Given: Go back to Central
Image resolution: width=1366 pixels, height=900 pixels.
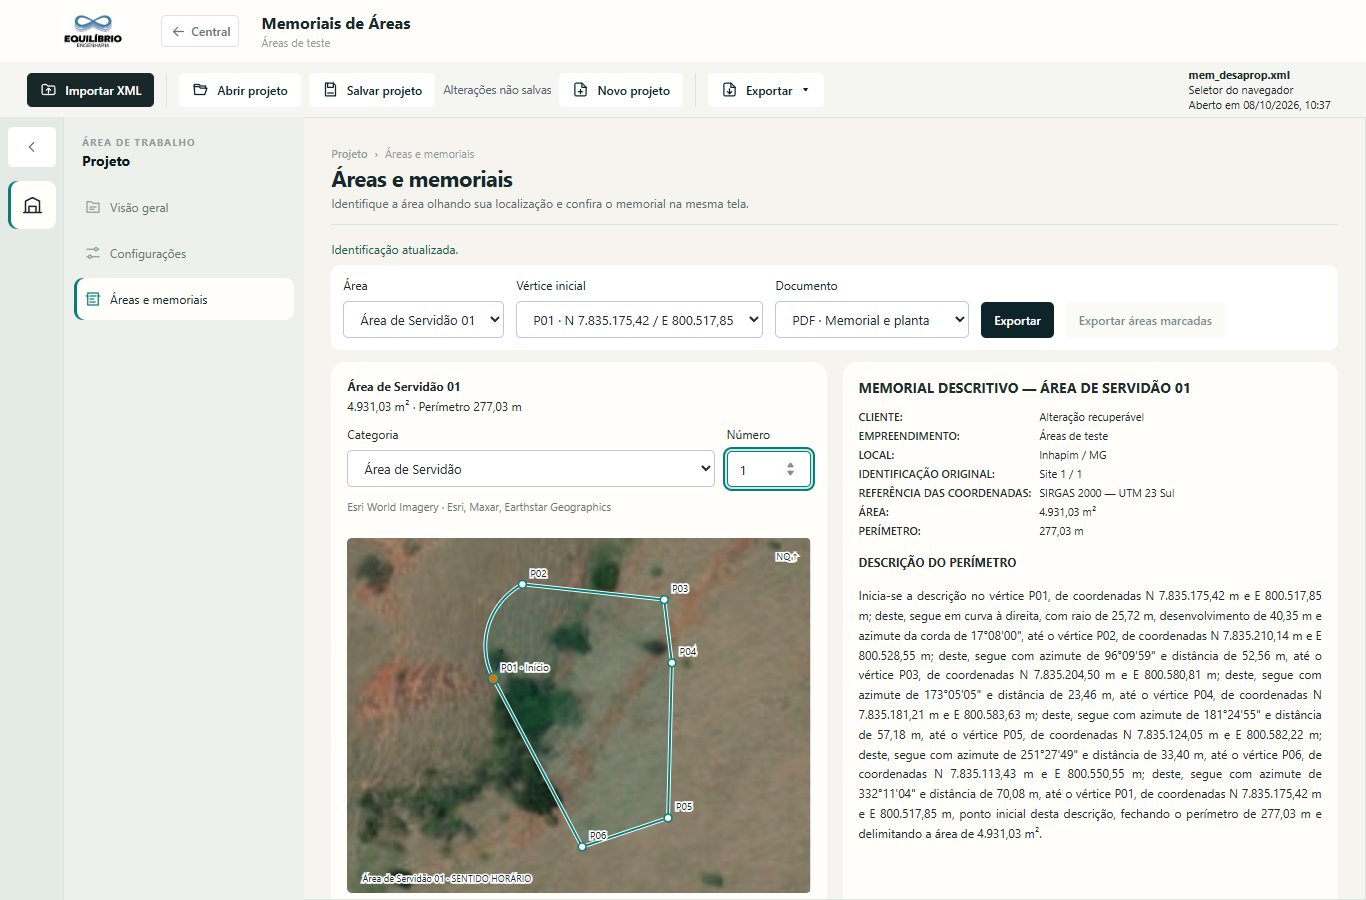Looking at the screenshot, I should [200, 31].
